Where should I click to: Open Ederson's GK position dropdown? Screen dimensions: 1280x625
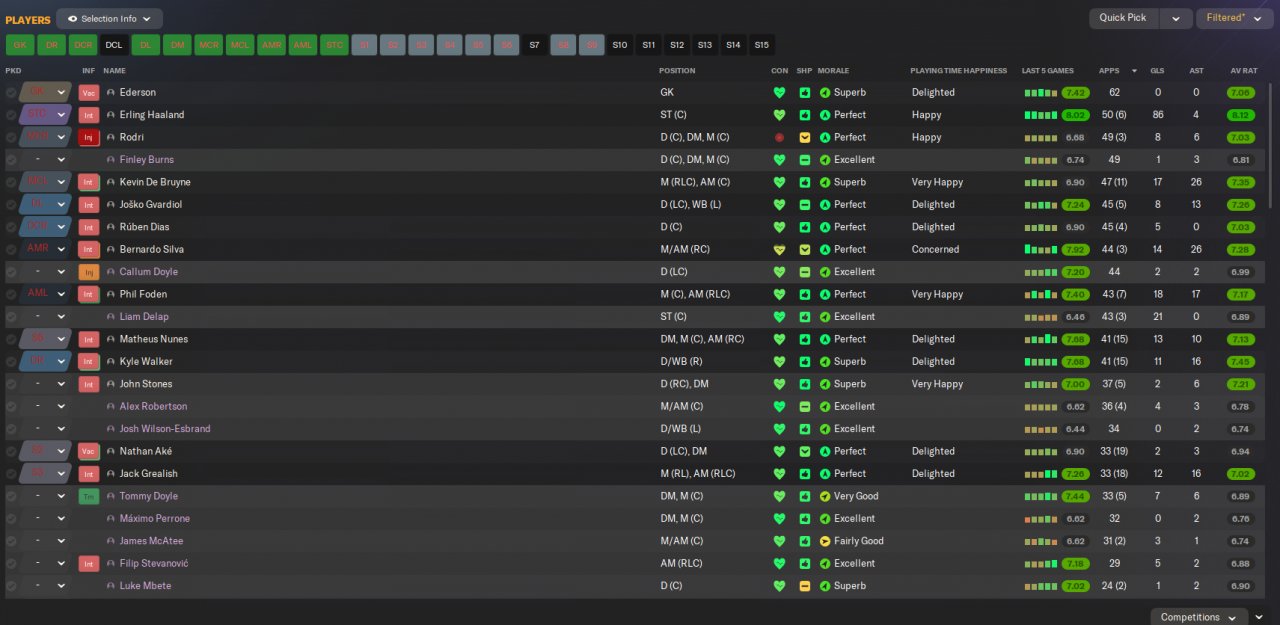45,92
